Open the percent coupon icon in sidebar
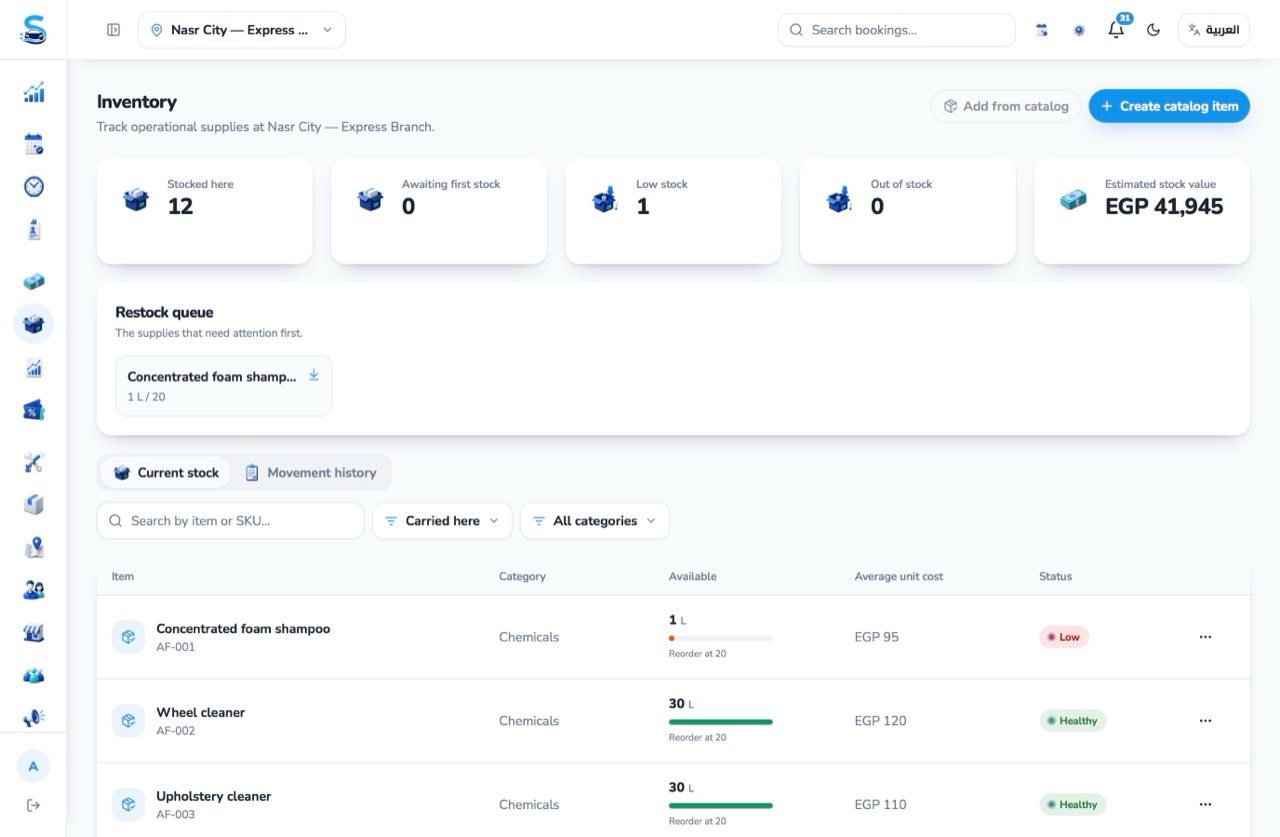 [x=34, y=410]
